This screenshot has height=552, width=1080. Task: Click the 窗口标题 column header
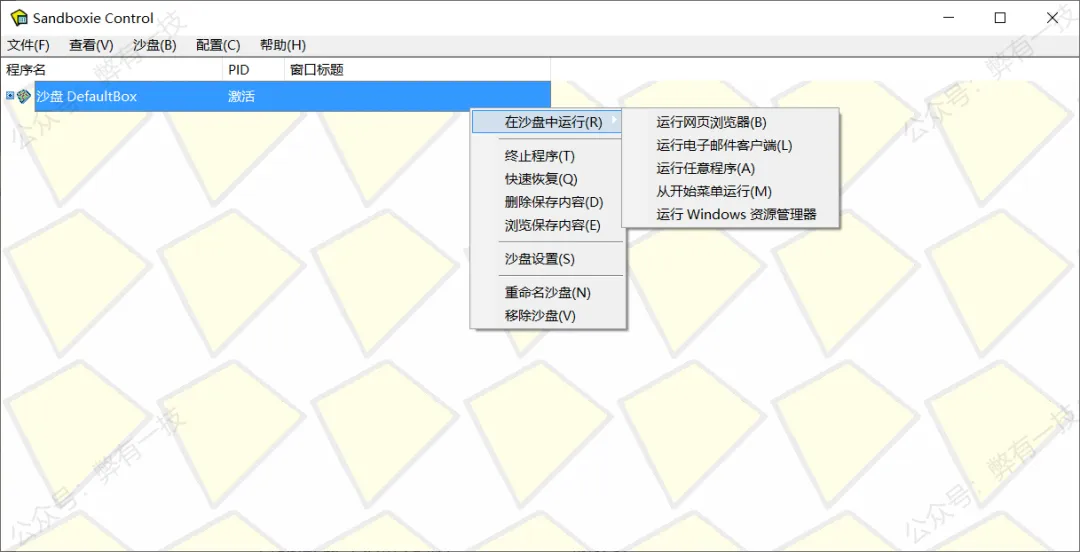417,70
